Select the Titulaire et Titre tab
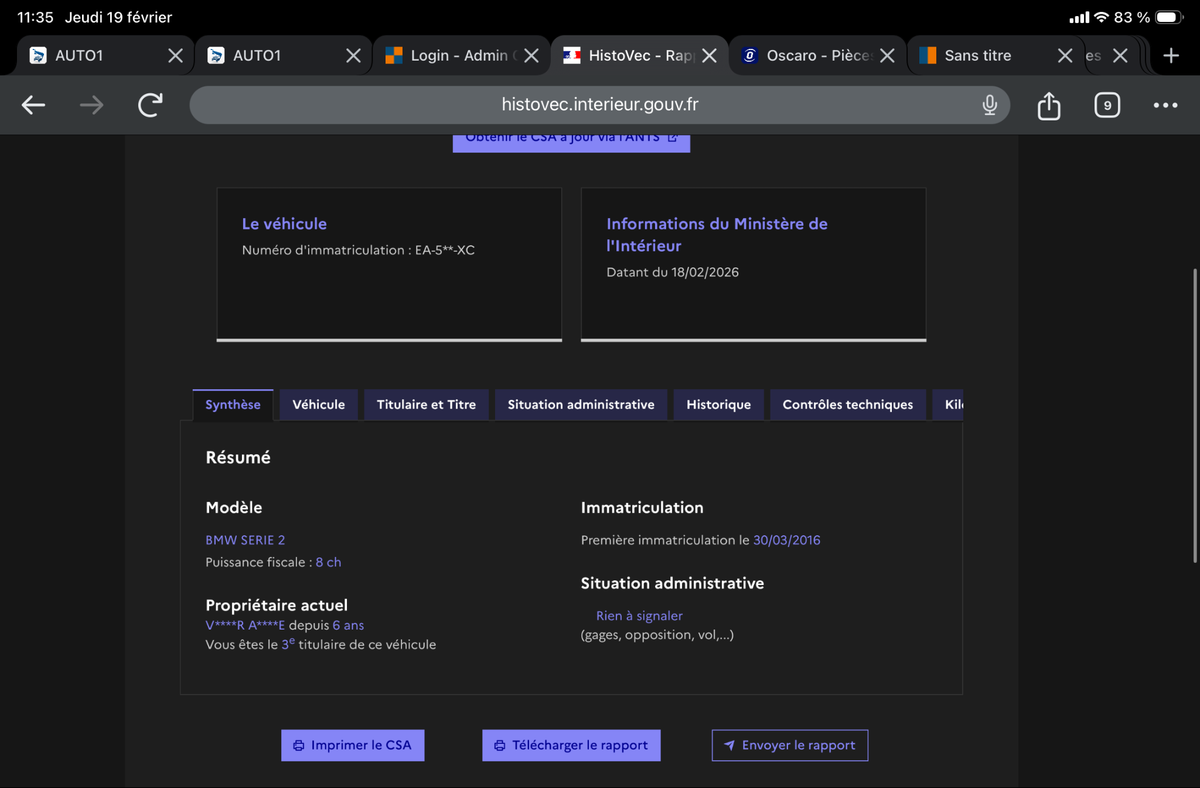 tap(426, 405)
